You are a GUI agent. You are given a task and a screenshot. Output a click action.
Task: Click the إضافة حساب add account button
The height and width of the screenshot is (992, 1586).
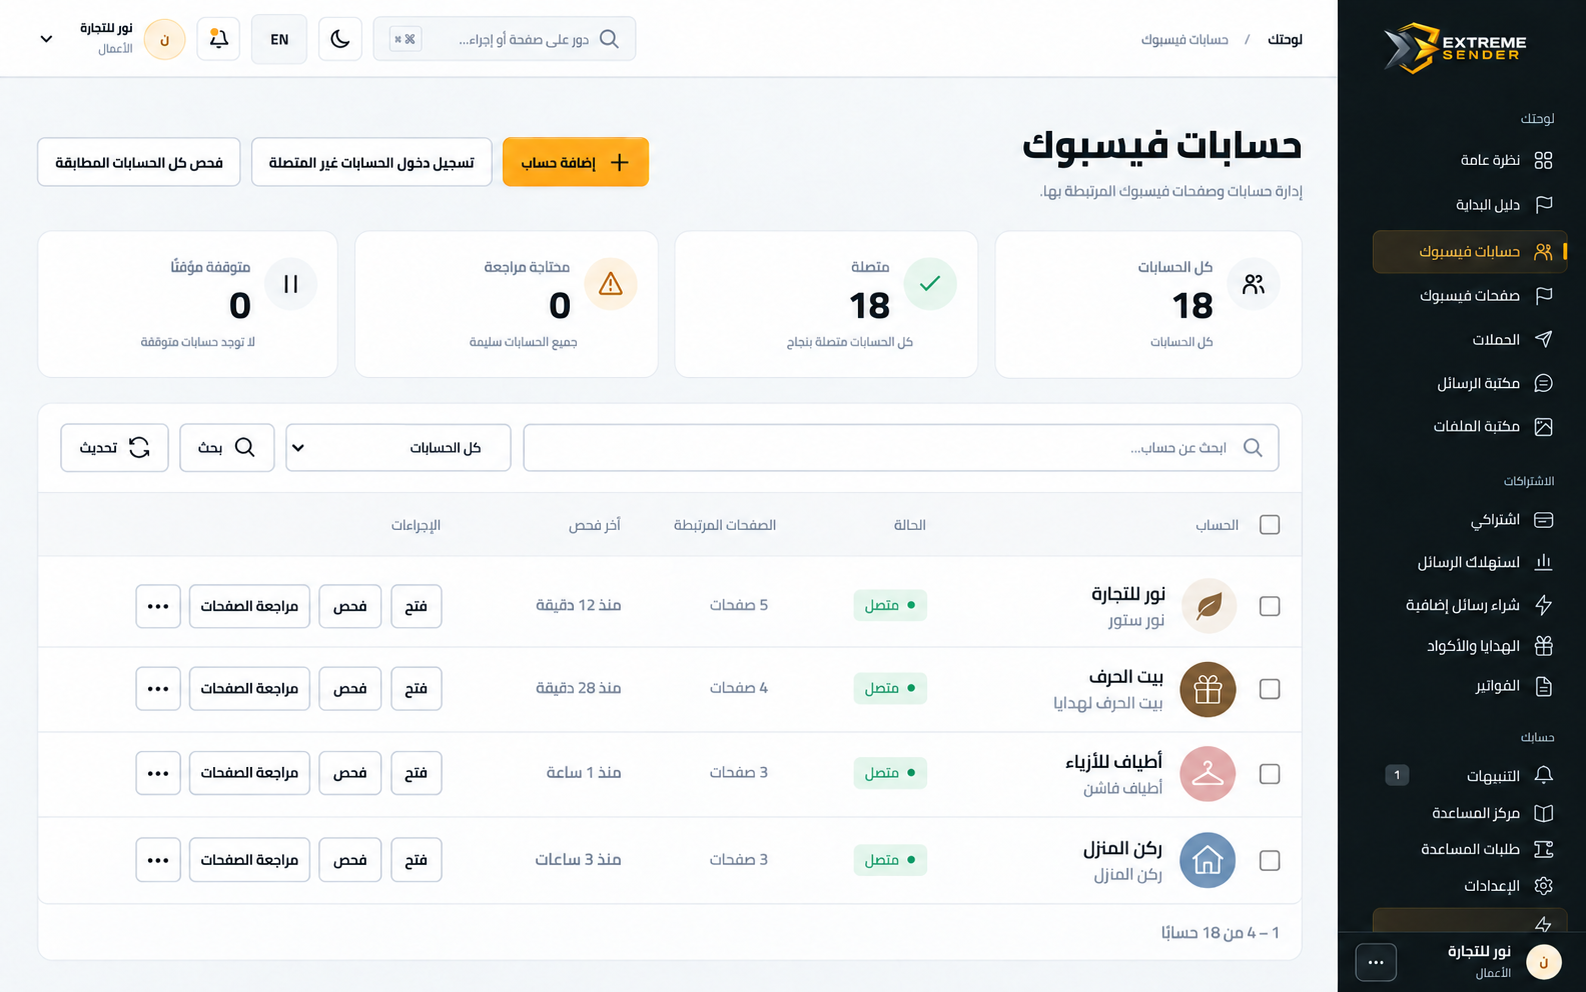click(576, 162)
